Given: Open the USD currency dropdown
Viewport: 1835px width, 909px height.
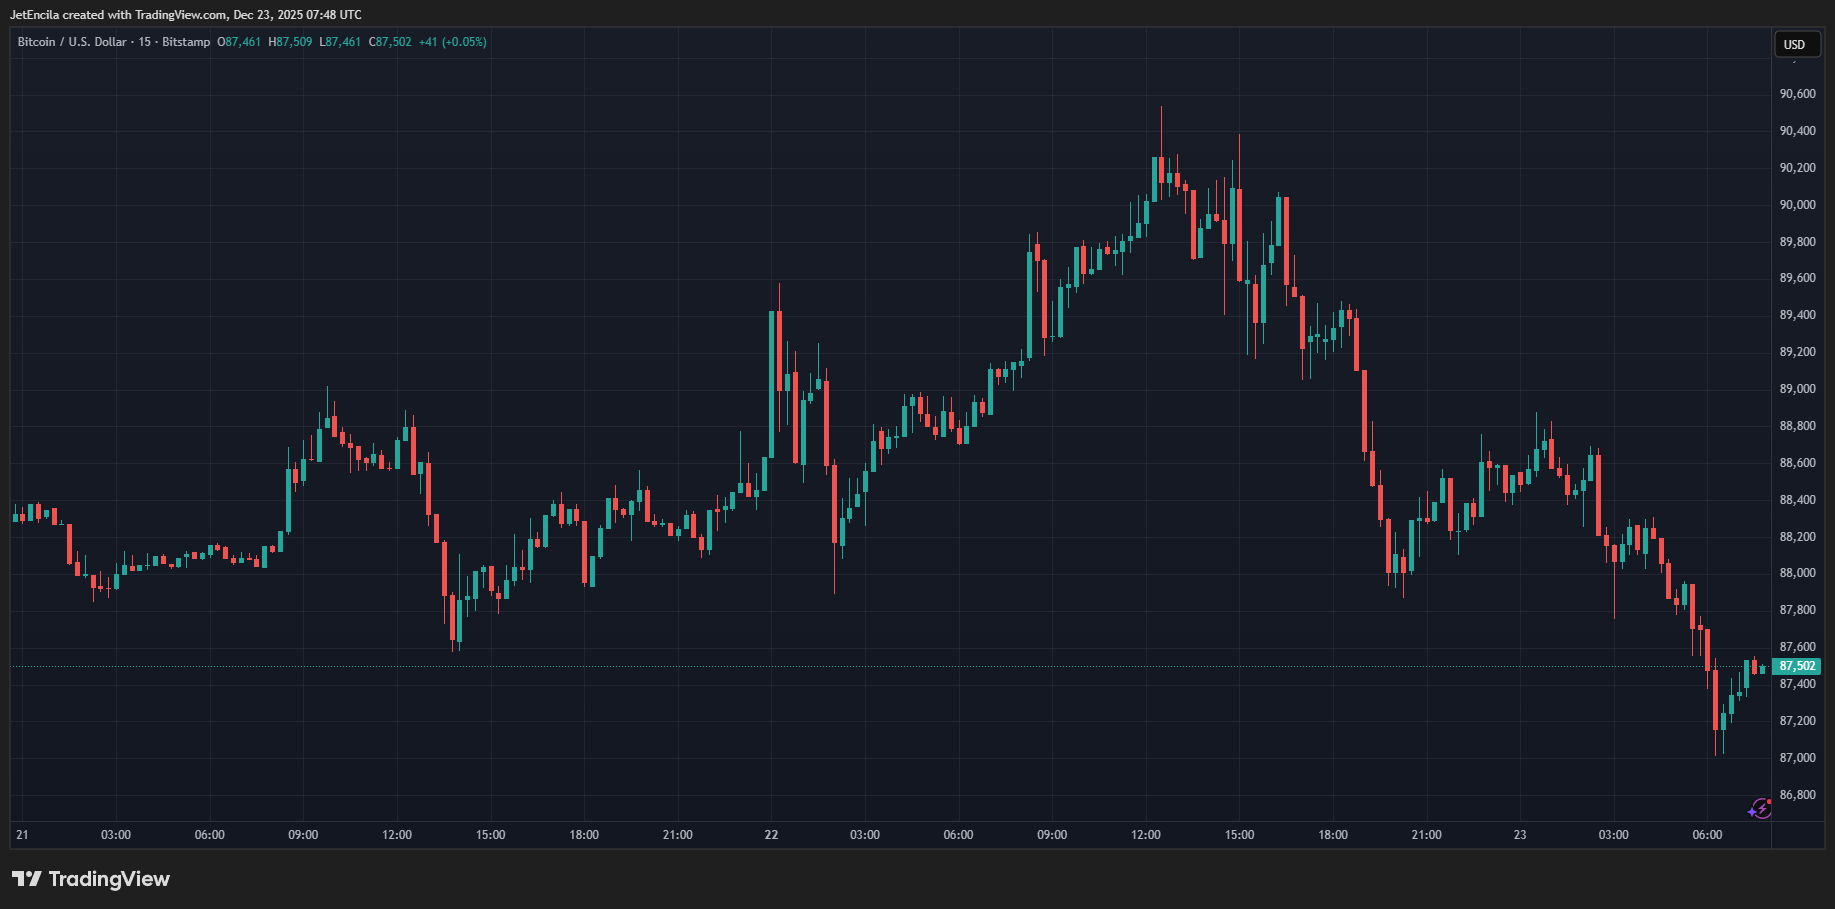Looking at the screenshot, I should pos(1795,44).
